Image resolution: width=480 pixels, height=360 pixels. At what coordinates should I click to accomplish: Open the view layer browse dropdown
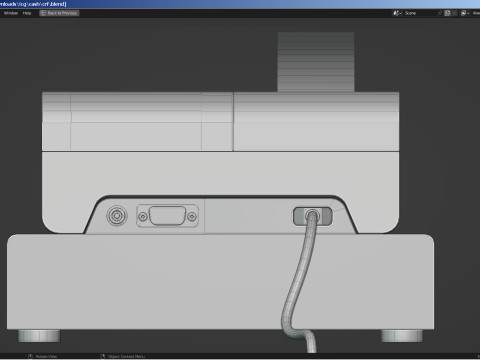[464, 13]
